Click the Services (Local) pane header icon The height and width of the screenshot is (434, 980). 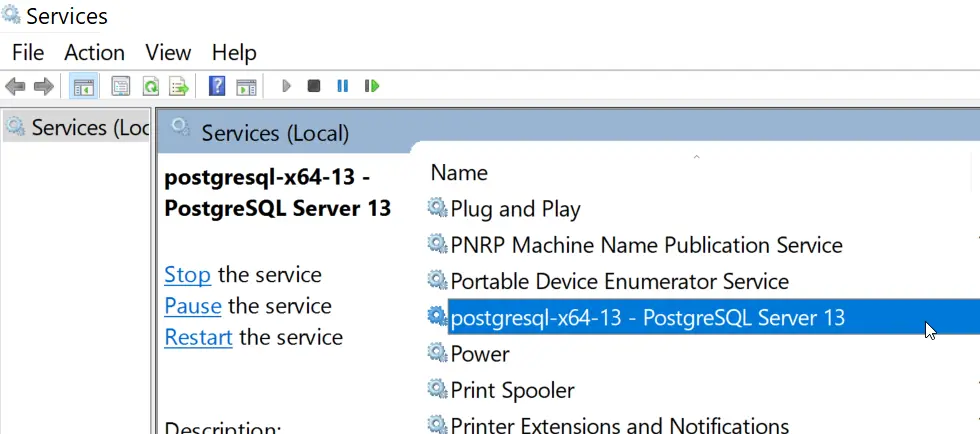click(181, 128)
